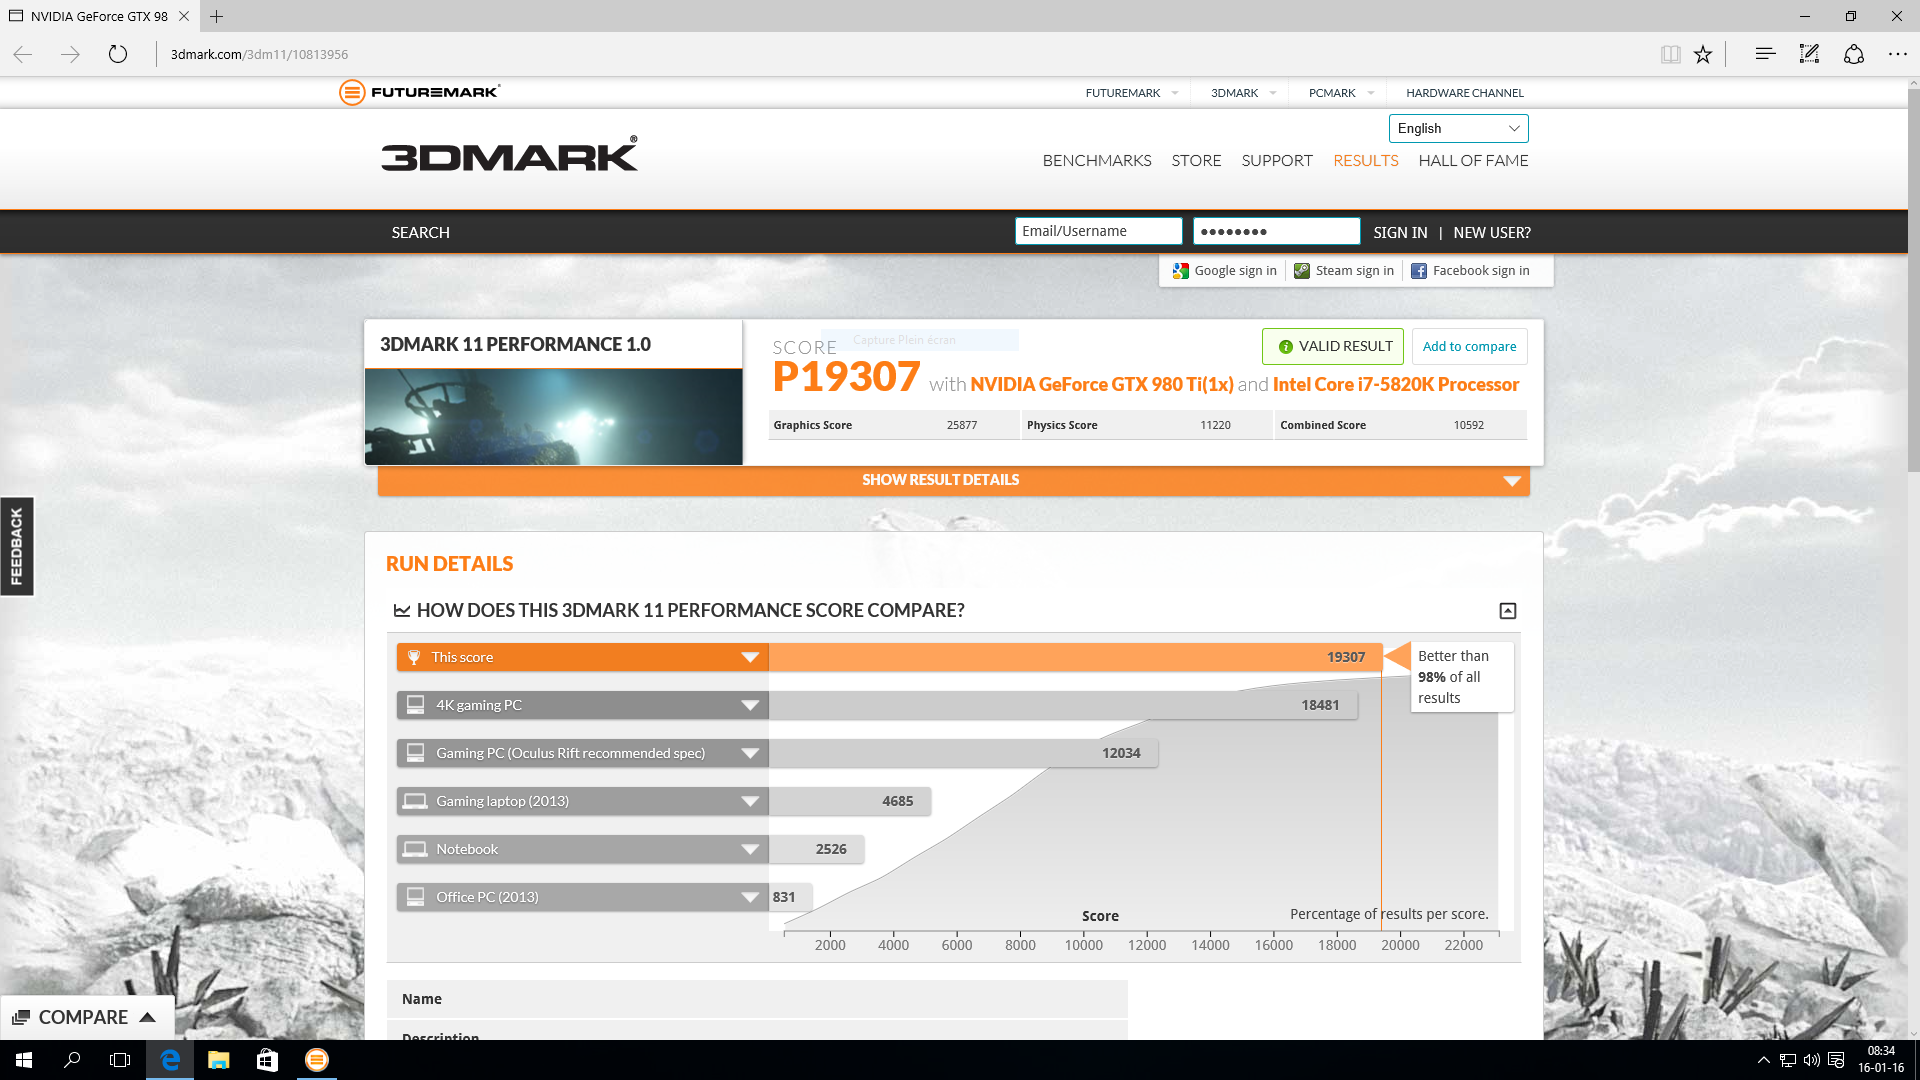
Task: Click the Steam sign in icon
Action: (1302, 271)
